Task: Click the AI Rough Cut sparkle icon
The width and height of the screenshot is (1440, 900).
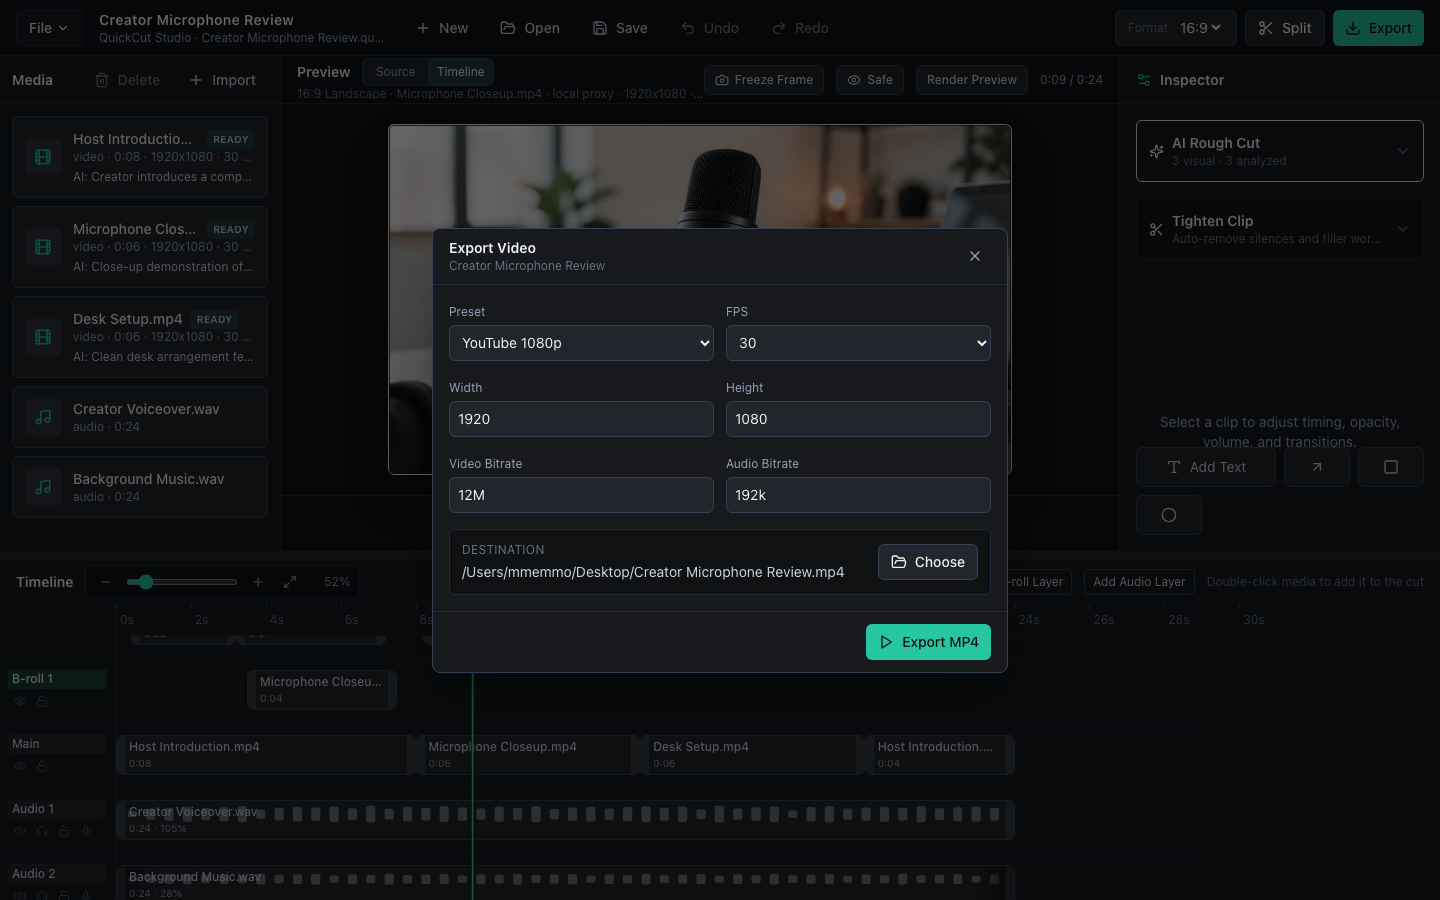Action: tap(1156, 151)
